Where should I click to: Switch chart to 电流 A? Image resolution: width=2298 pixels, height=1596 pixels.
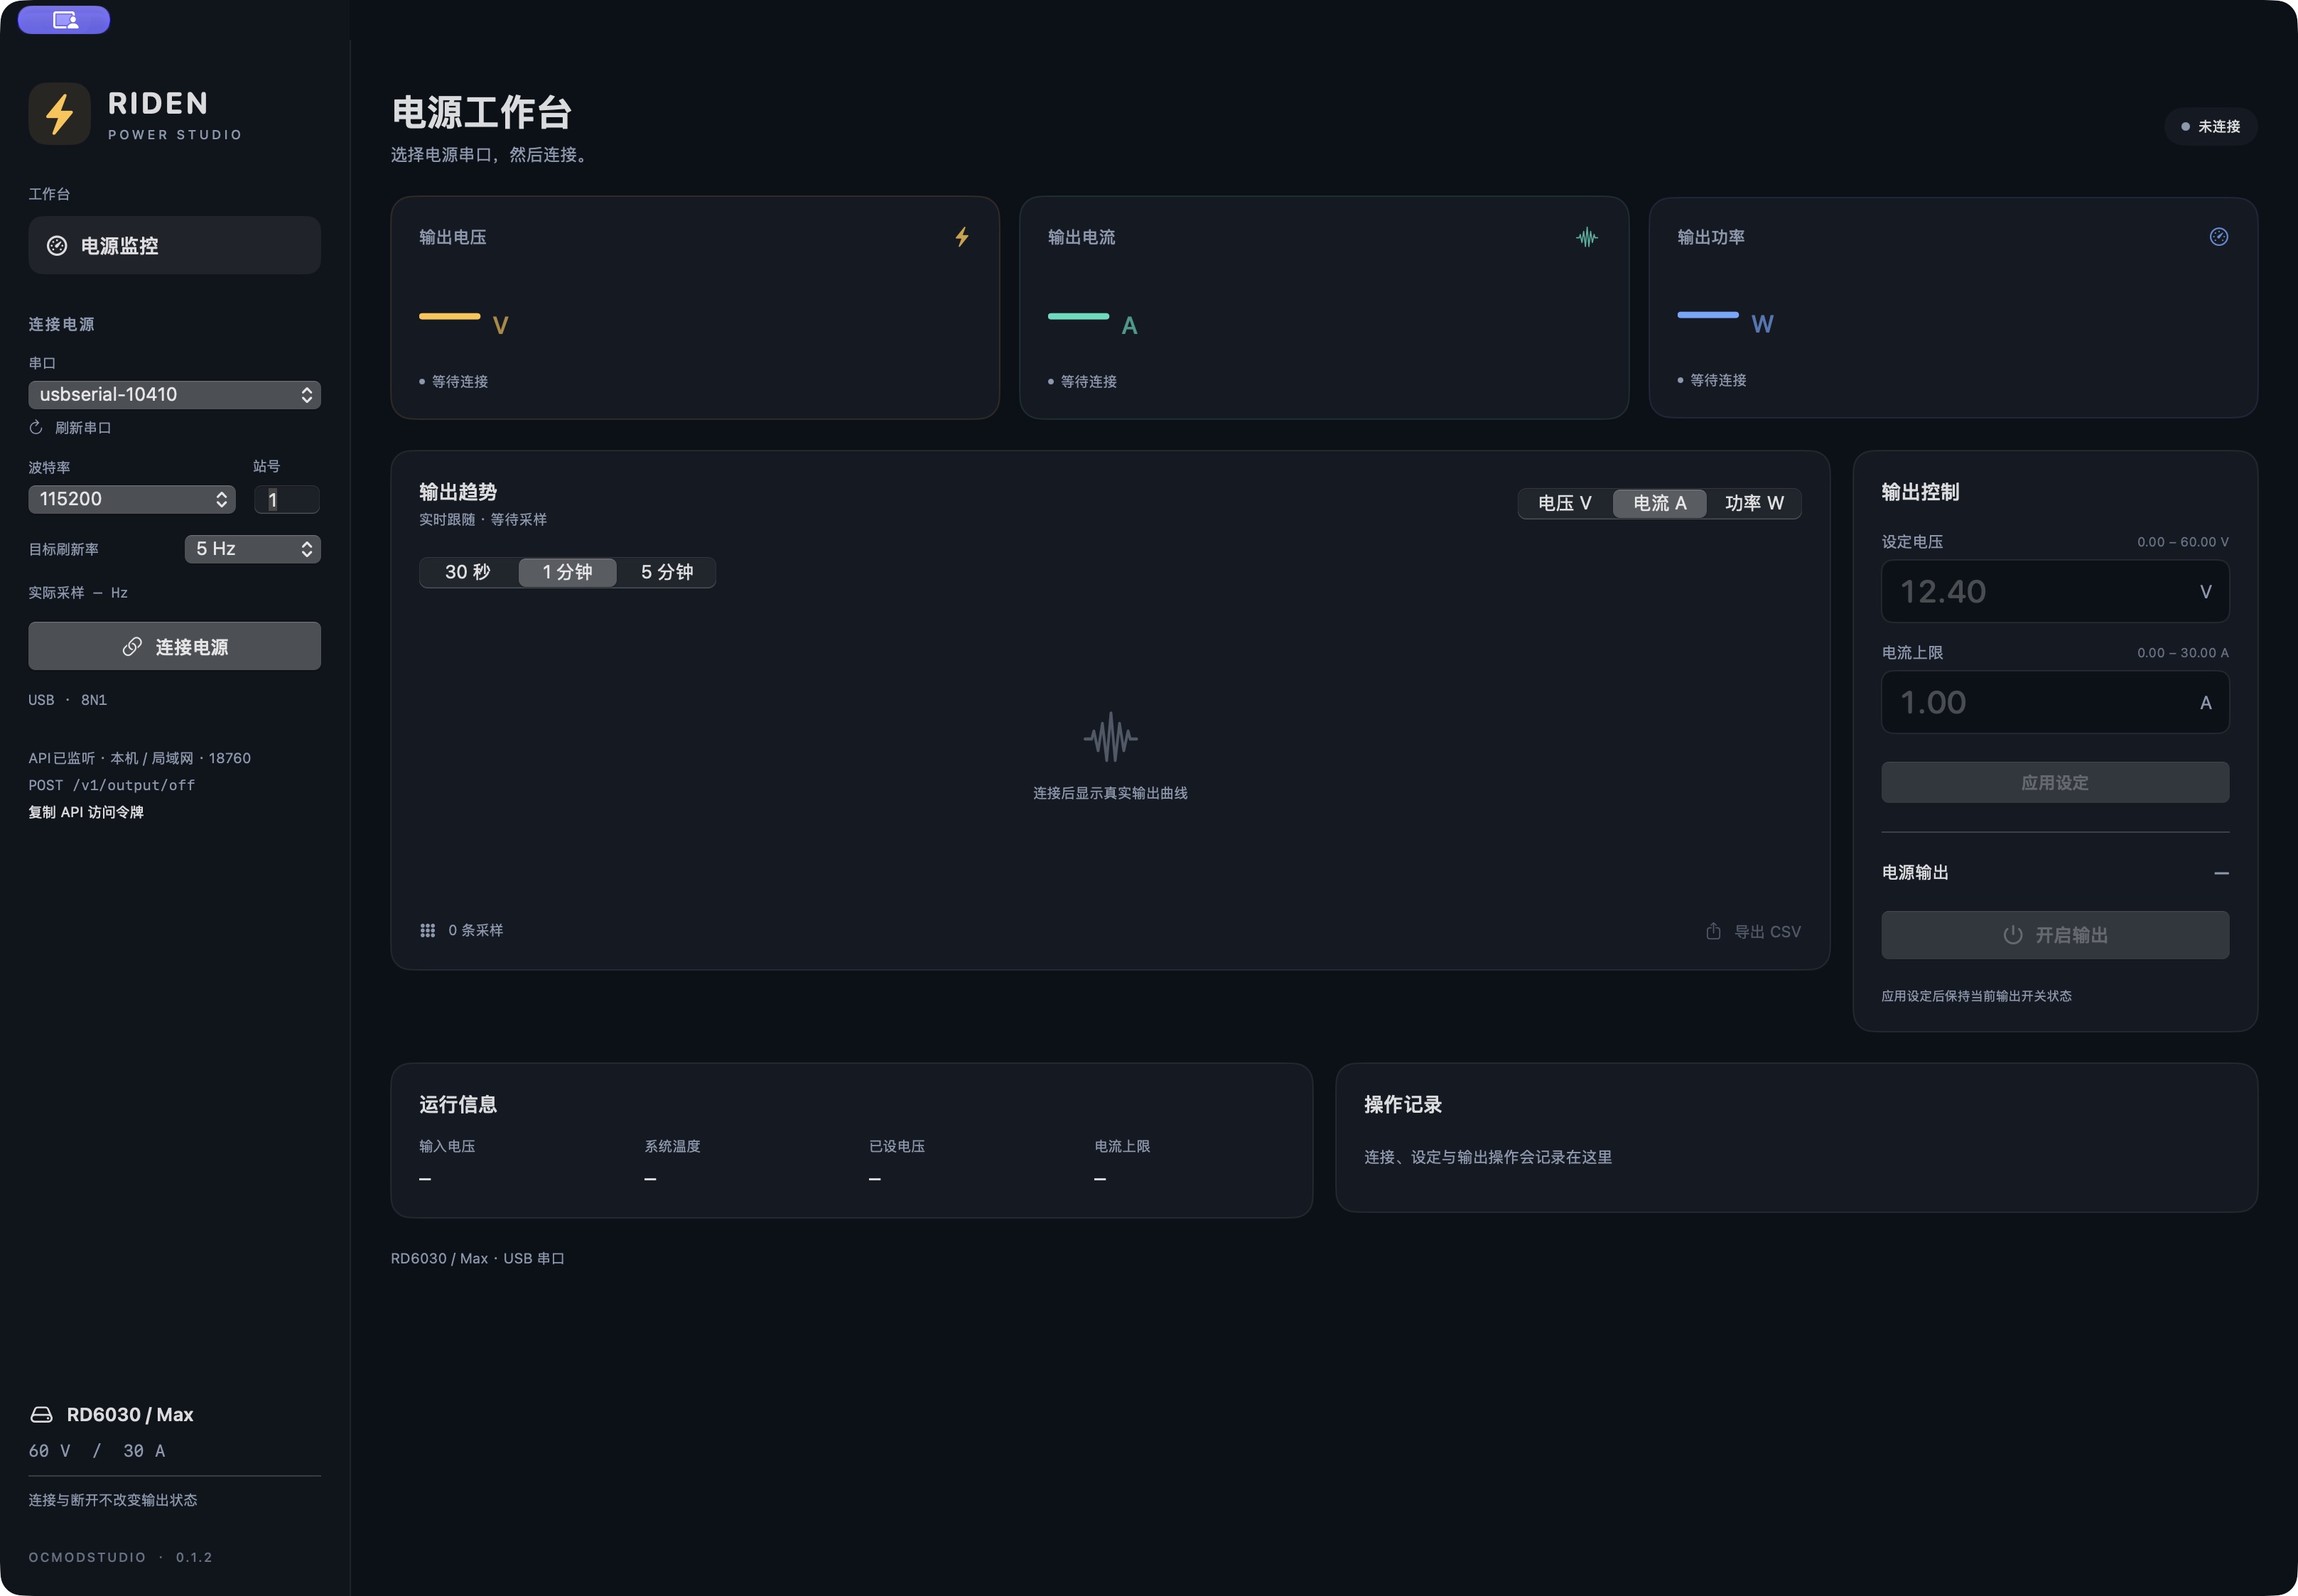(1660, 503)
